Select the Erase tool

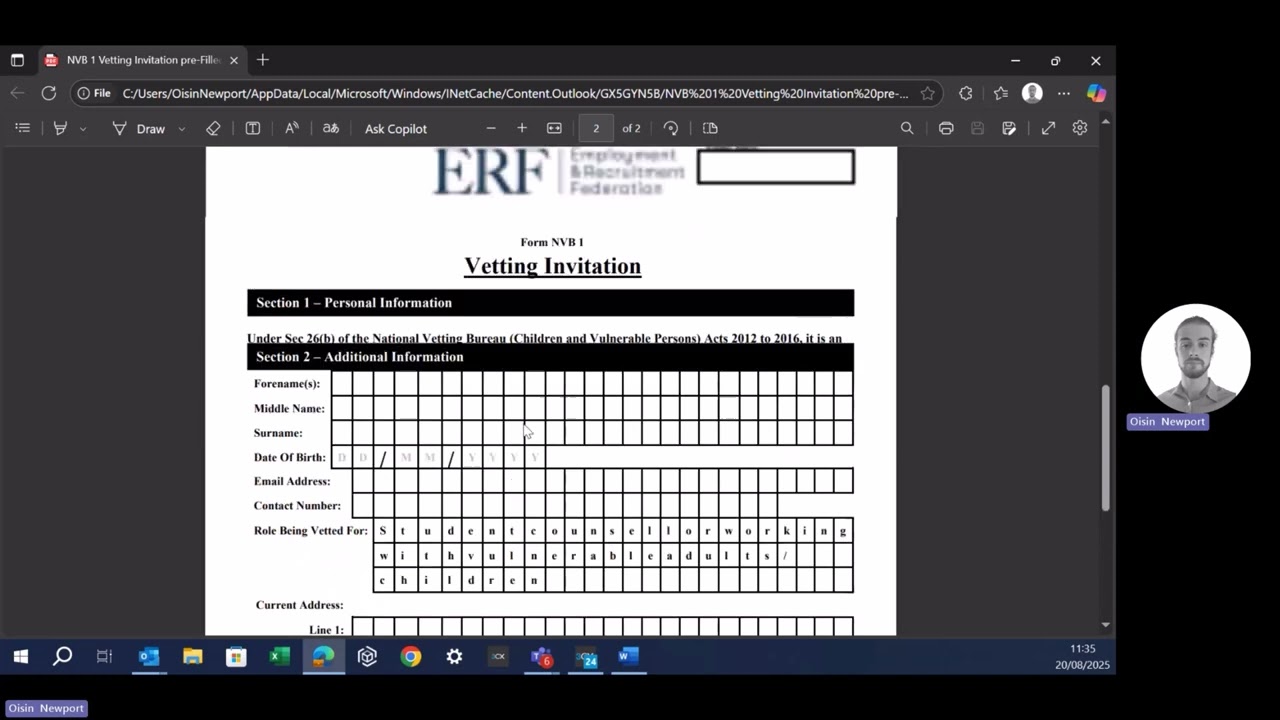tap(213, 128)
